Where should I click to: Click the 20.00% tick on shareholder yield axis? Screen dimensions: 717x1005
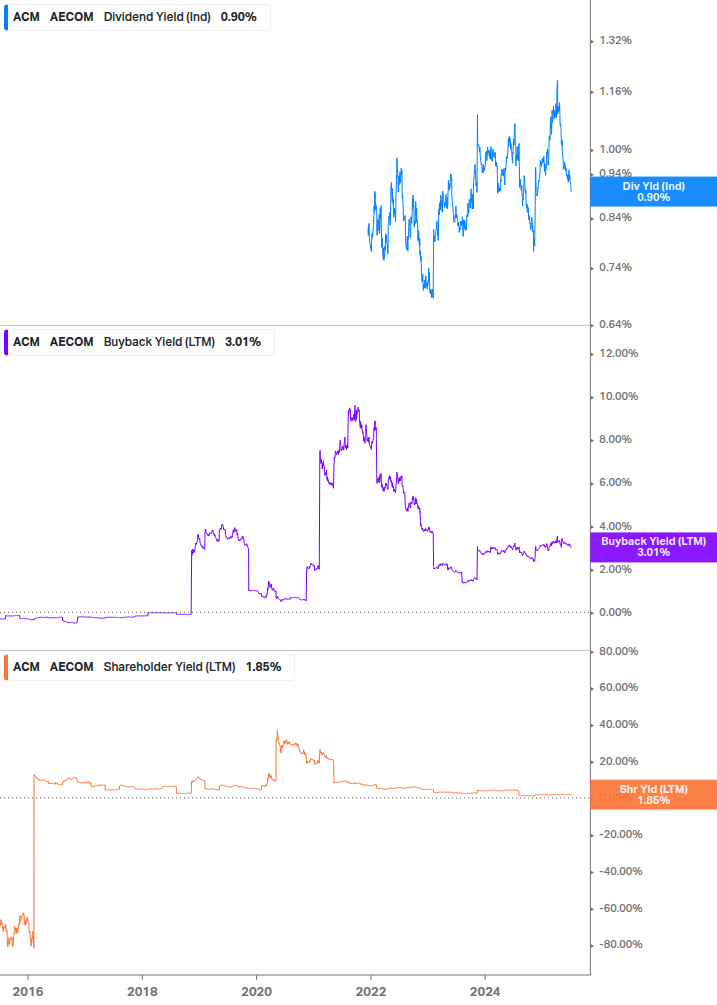618,761
